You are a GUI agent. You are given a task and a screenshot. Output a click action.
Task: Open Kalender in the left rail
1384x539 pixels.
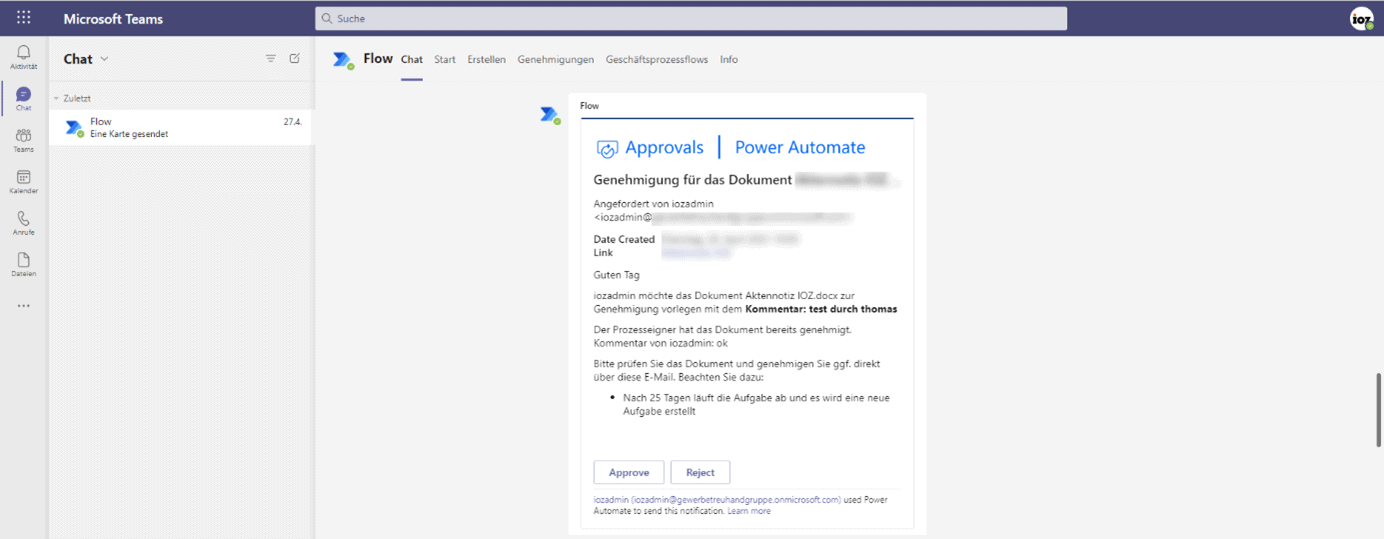tap(24, 181)
